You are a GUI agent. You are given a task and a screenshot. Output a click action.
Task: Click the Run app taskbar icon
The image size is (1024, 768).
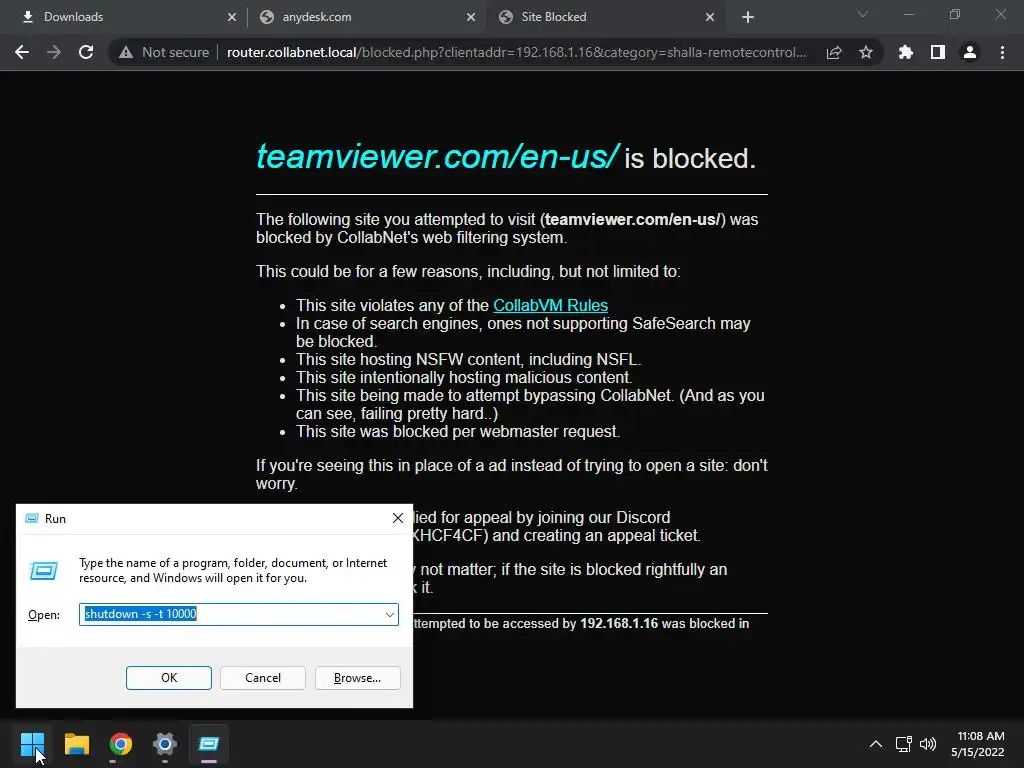209,743
